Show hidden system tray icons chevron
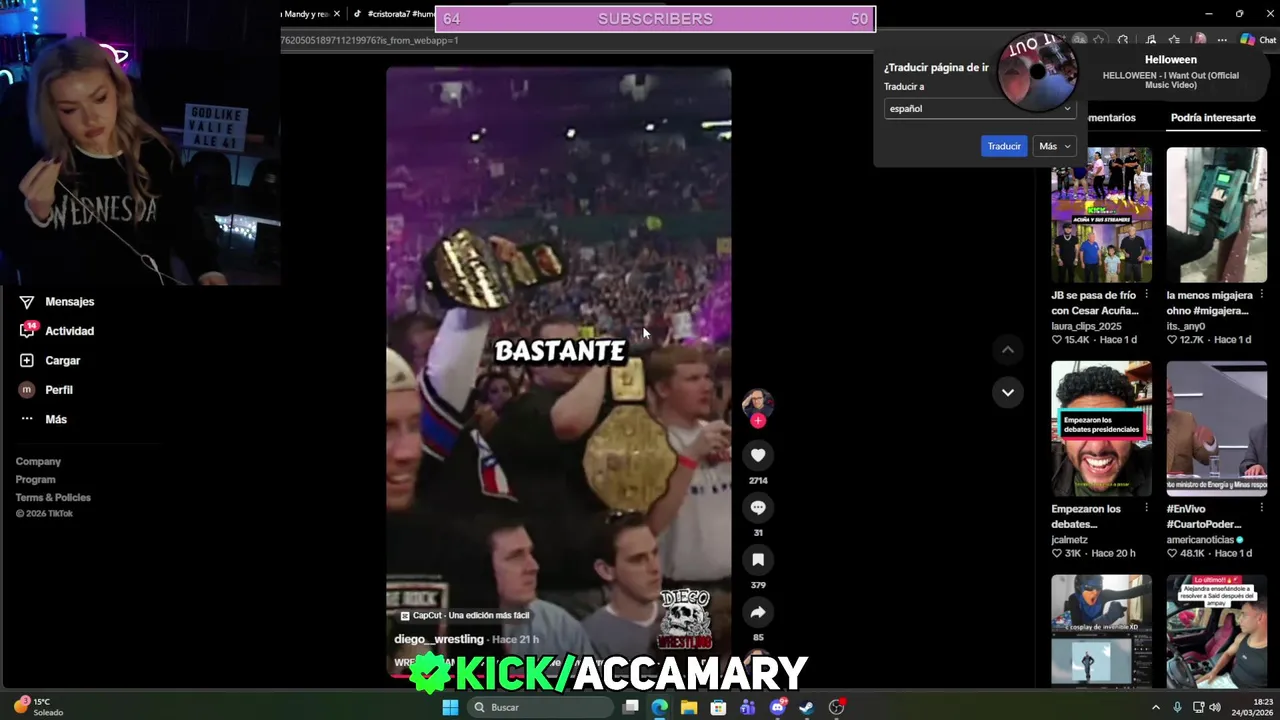Viewport: 1280px width, 720px height. point(1156,707)
